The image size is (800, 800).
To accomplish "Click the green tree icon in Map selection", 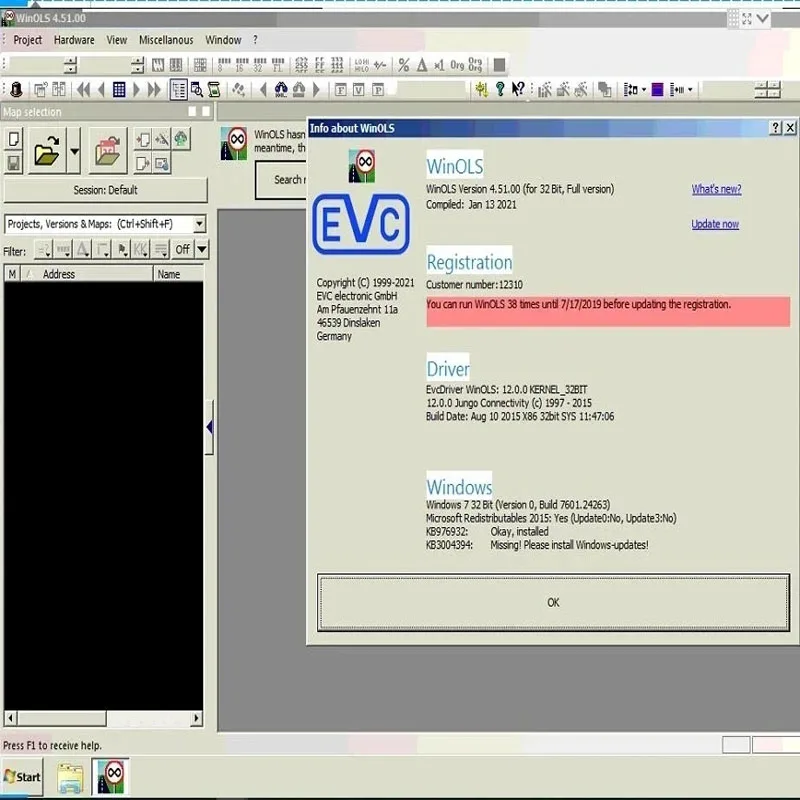I will 181,139.
